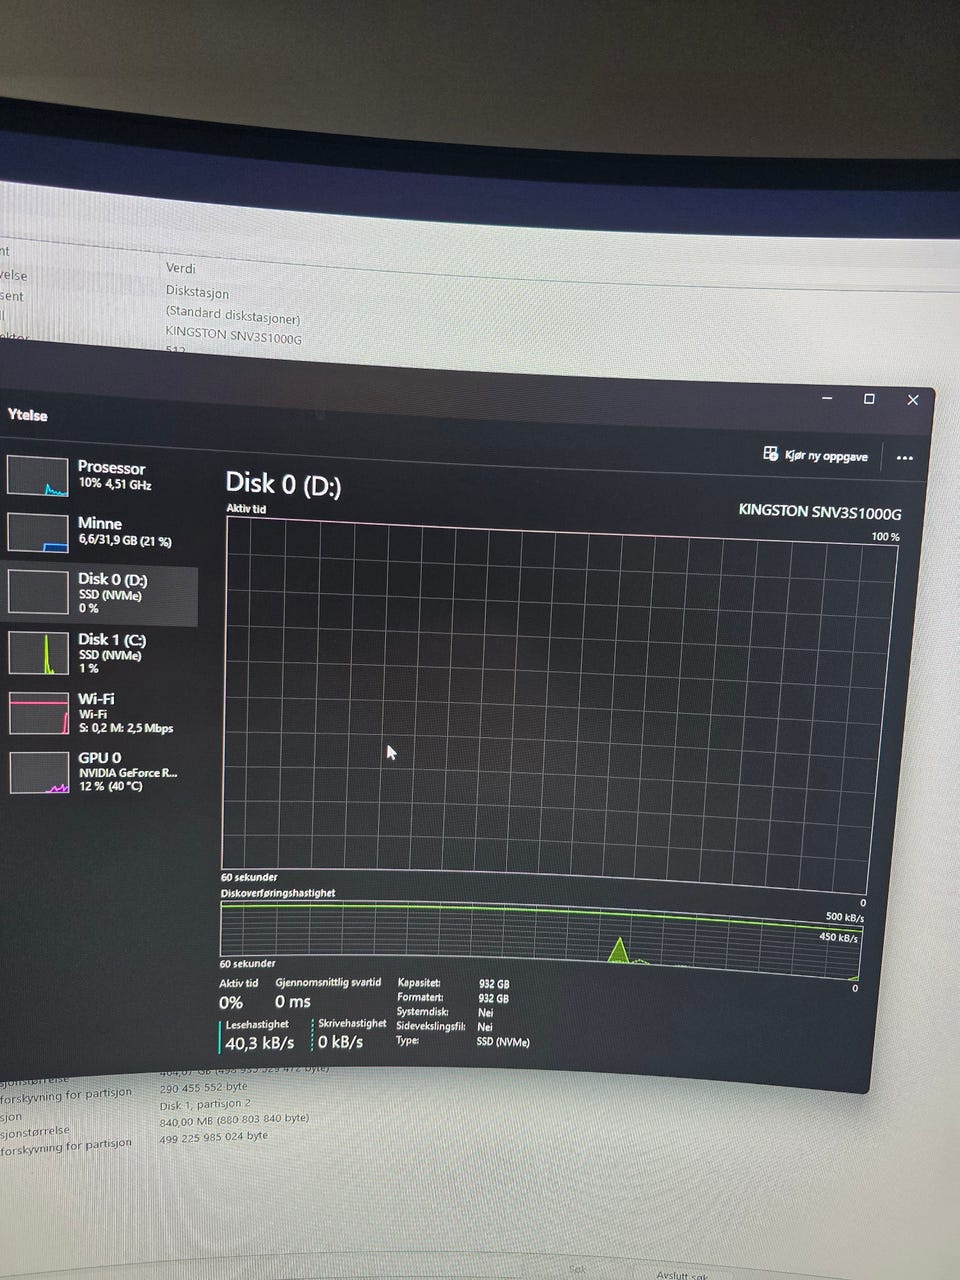Screen dimensions: 960x1280
Task: Close the Task Manager window
Action: (912, 400)
